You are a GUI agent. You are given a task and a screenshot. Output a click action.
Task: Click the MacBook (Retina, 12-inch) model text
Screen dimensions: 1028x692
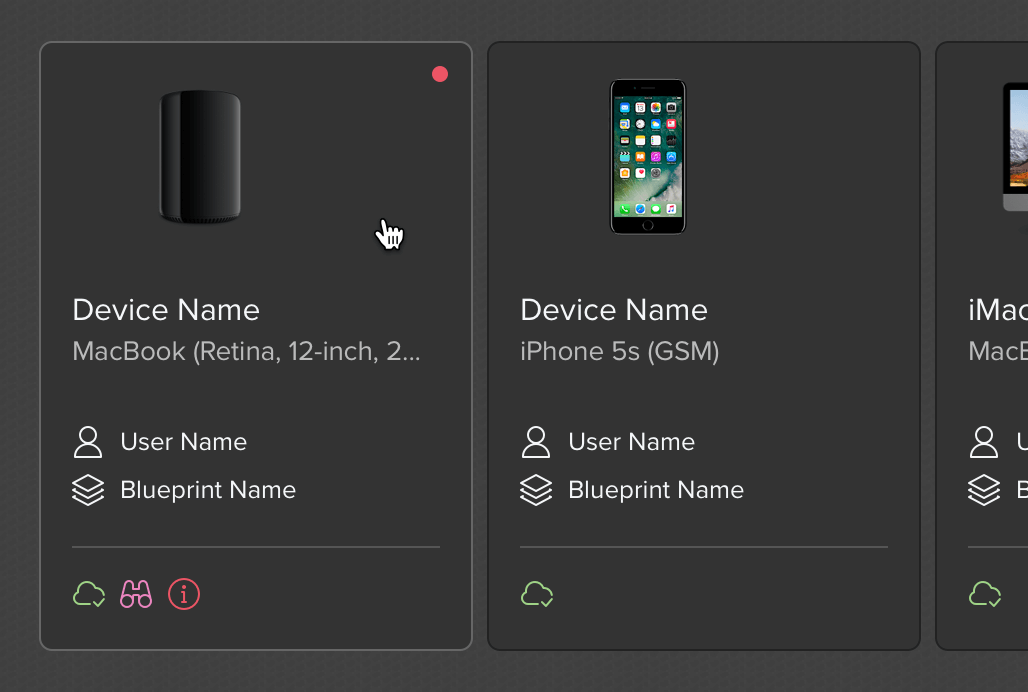pyautogui.click(x=246, y=352)
